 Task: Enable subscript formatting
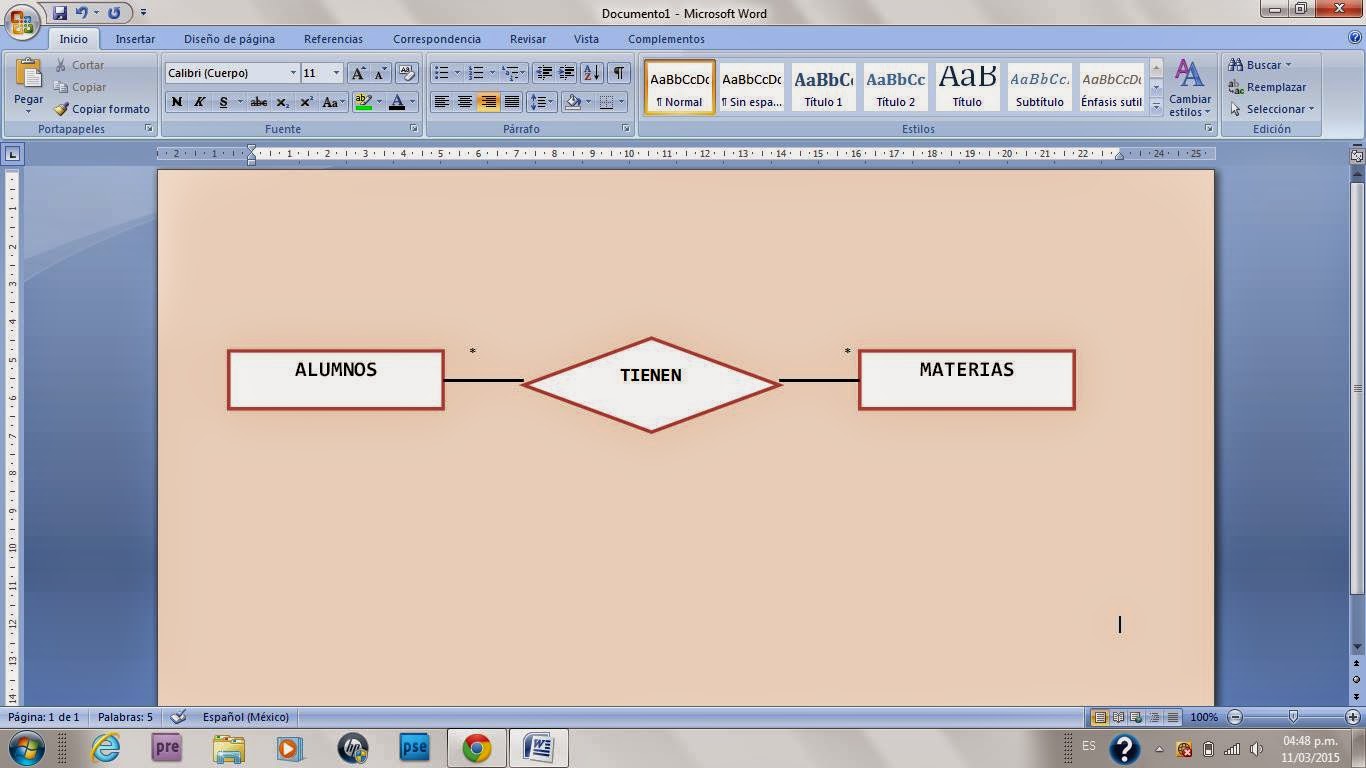(283, 102)
